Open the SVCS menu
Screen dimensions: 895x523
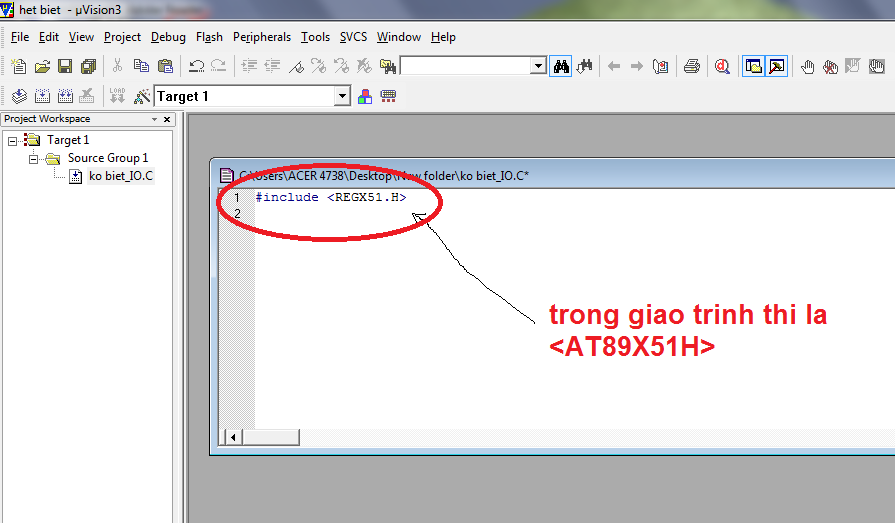tap(353, 37)
